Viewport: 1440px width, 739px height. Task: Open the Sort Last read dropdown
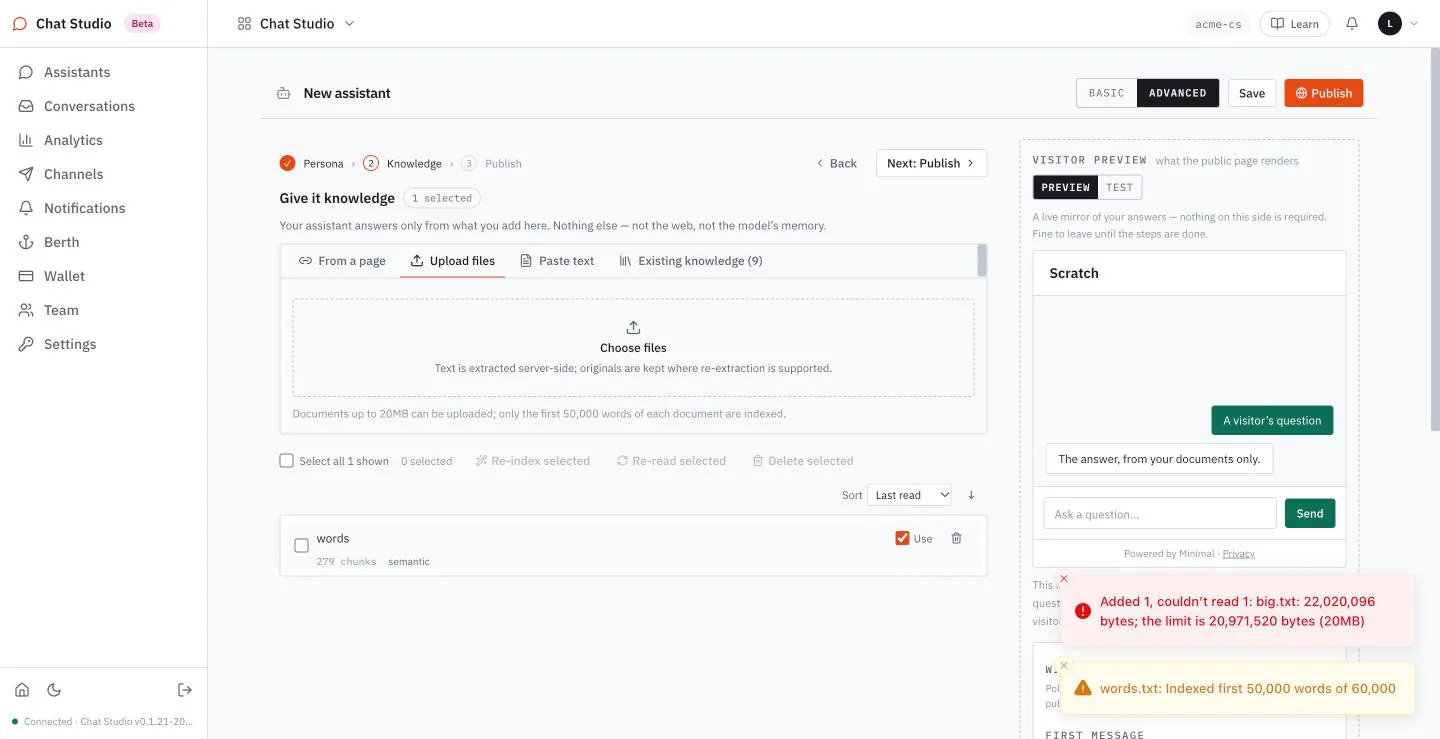pos(910,495)
